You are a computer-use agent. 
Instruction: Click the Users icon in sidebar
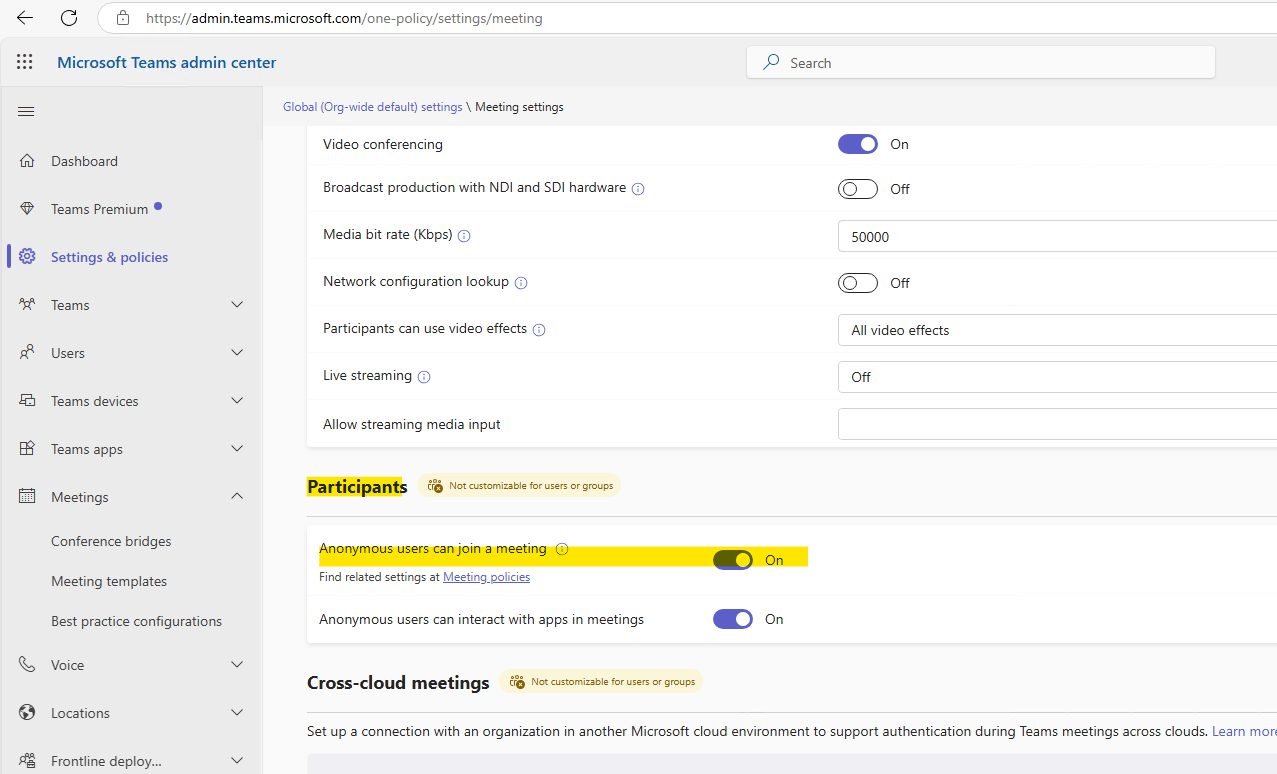pyautogui.click(x=27, y=353)
